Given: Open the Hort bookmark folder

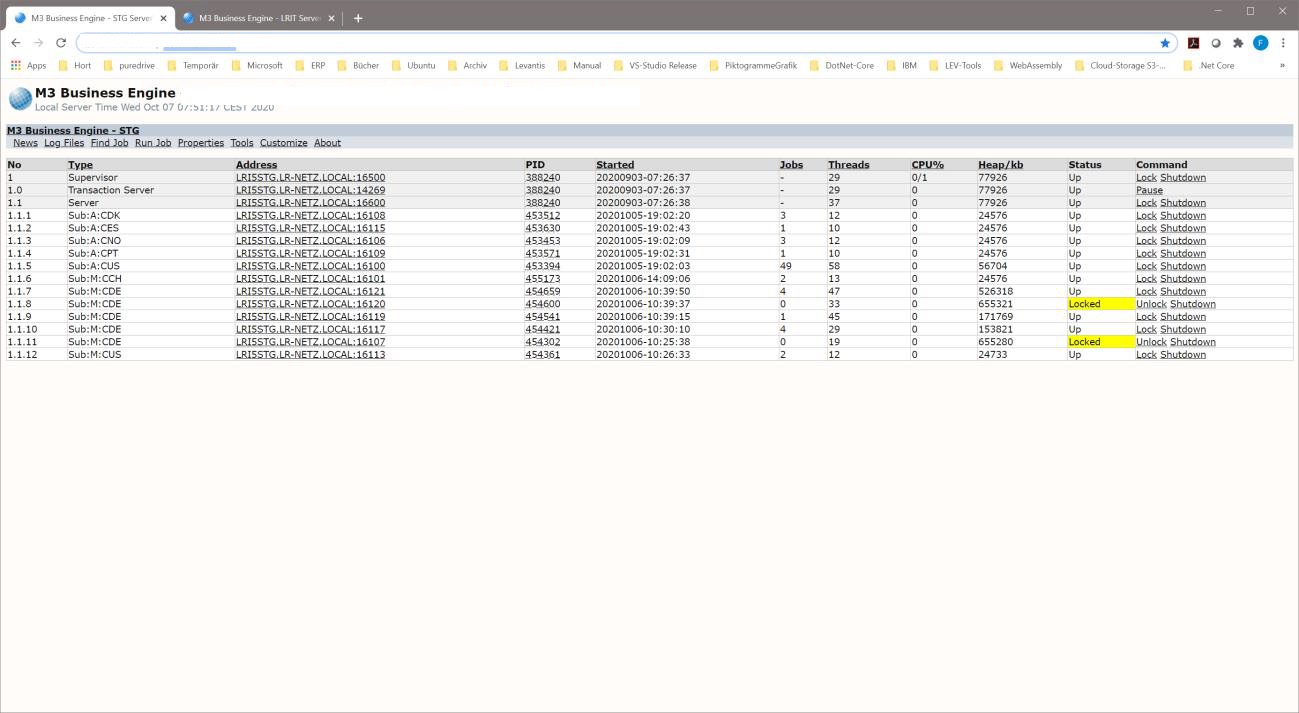Looking at the screenshot, I should [x=75, y=66].
